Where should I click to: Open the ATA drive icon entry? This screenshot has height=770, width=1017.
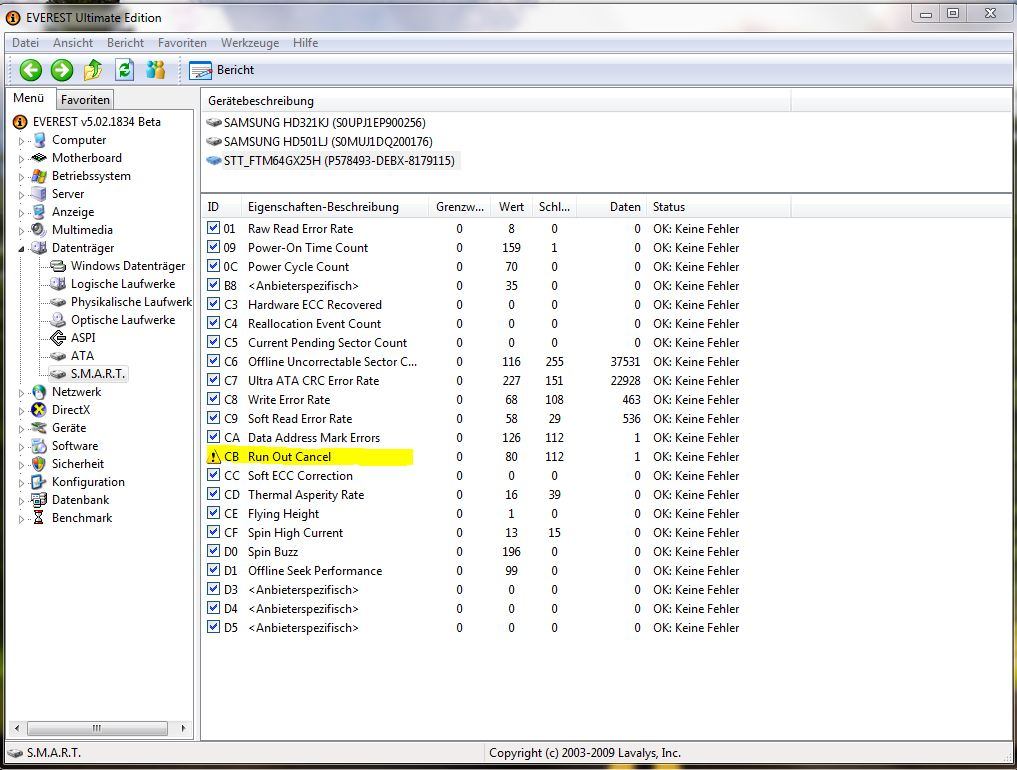pyautogui.click(x=58, y=356)
